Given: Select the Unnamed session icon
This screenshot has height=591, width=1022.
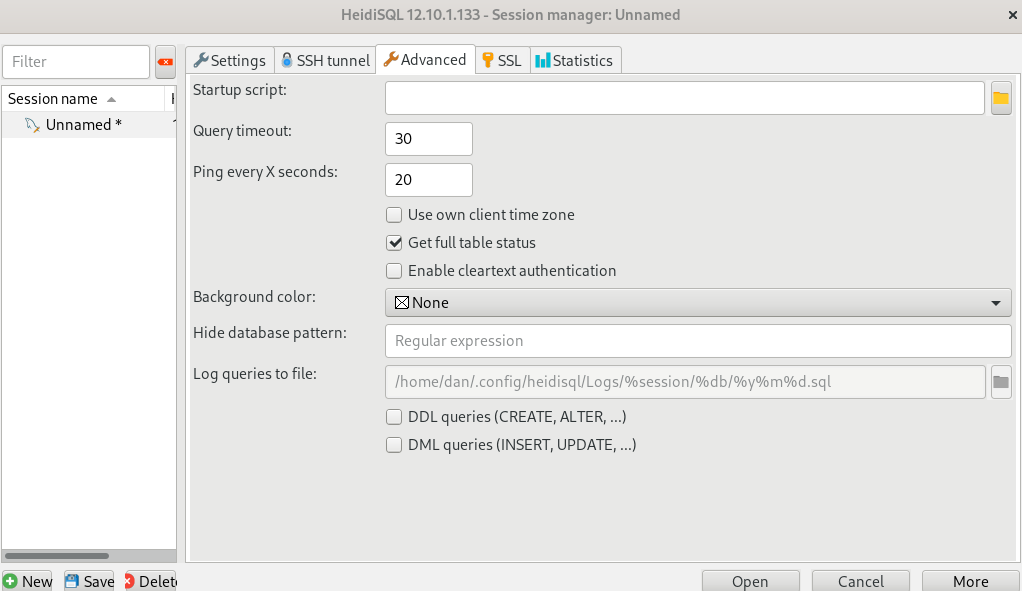Looking at the screenshot, I should pyautogui.click(x=32, y=124).
